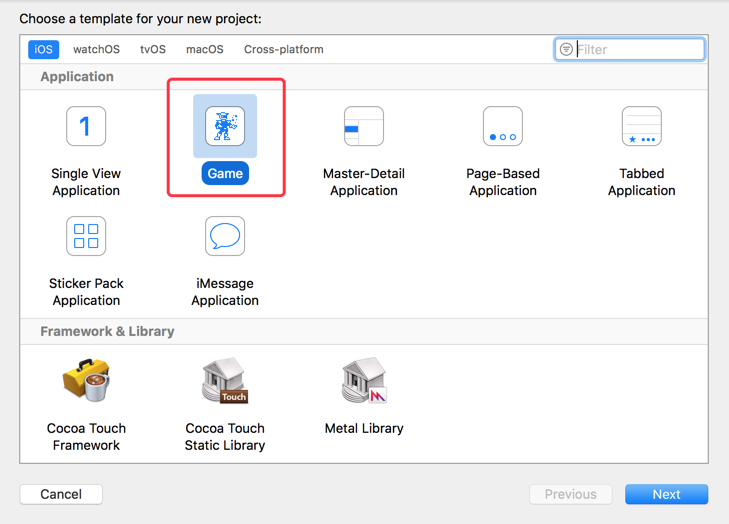Switch to the iOS platform tab
729x524 pixels.
pyautogui.click(x=43, y=49)
